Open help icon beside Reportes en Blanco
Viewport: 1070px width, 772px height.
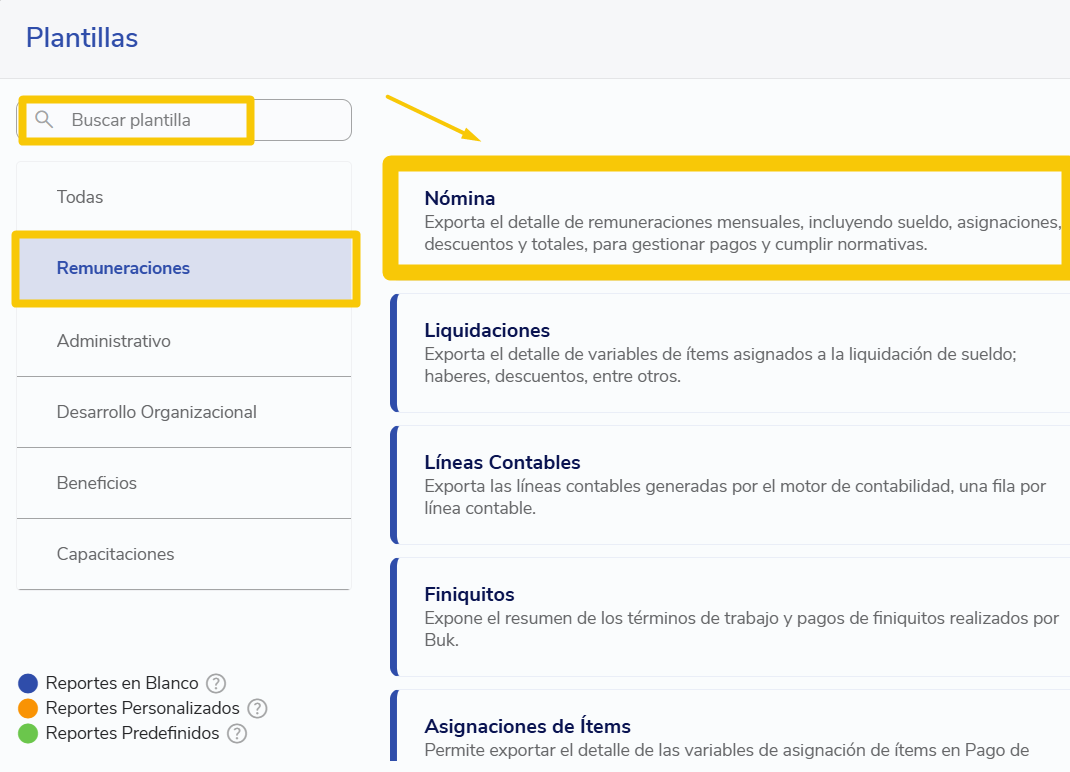216,683
